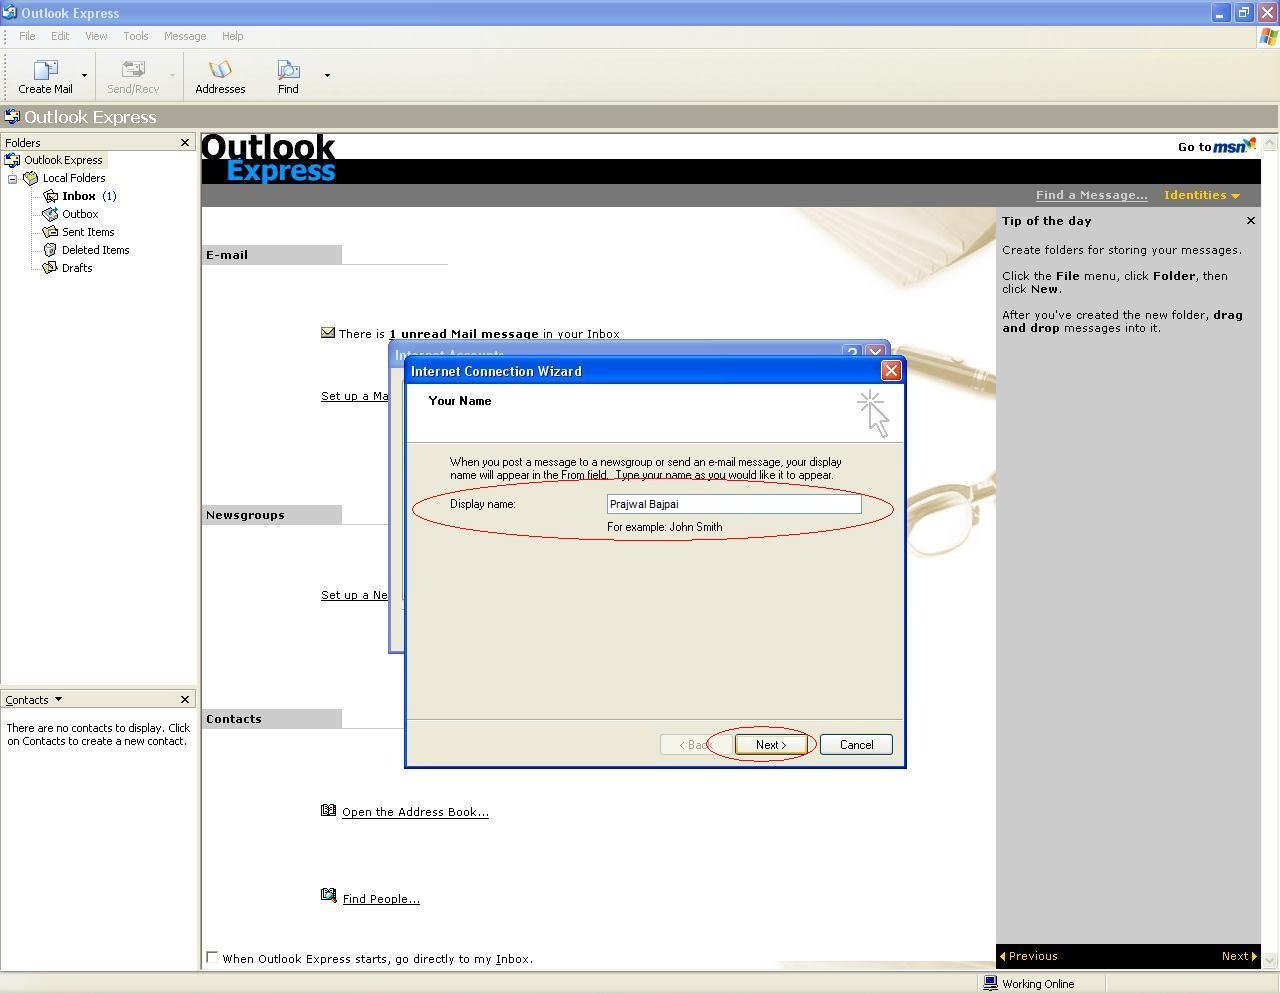Click the Open the Address Book icon

click(x=328, y=811)
